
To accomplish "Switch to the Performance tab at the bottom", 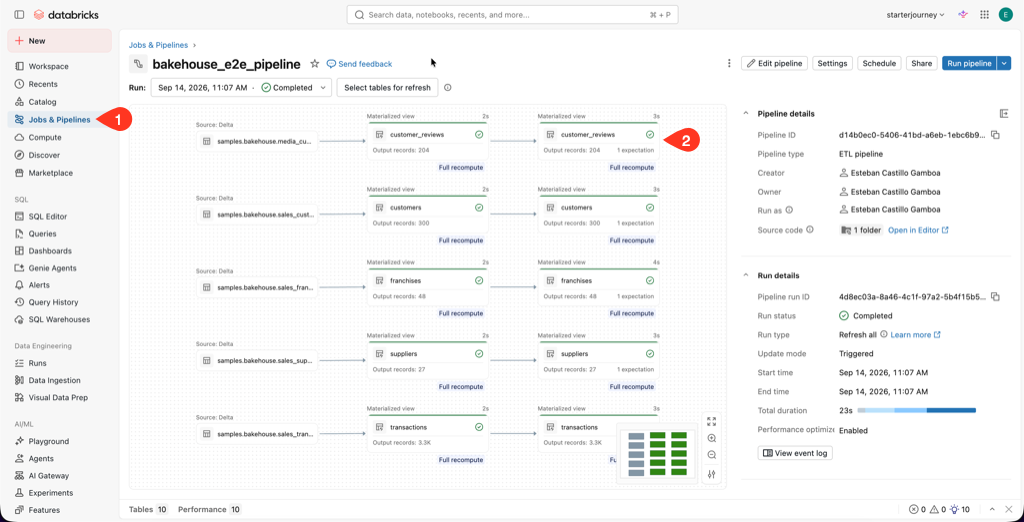I will (x=210, y=510).
